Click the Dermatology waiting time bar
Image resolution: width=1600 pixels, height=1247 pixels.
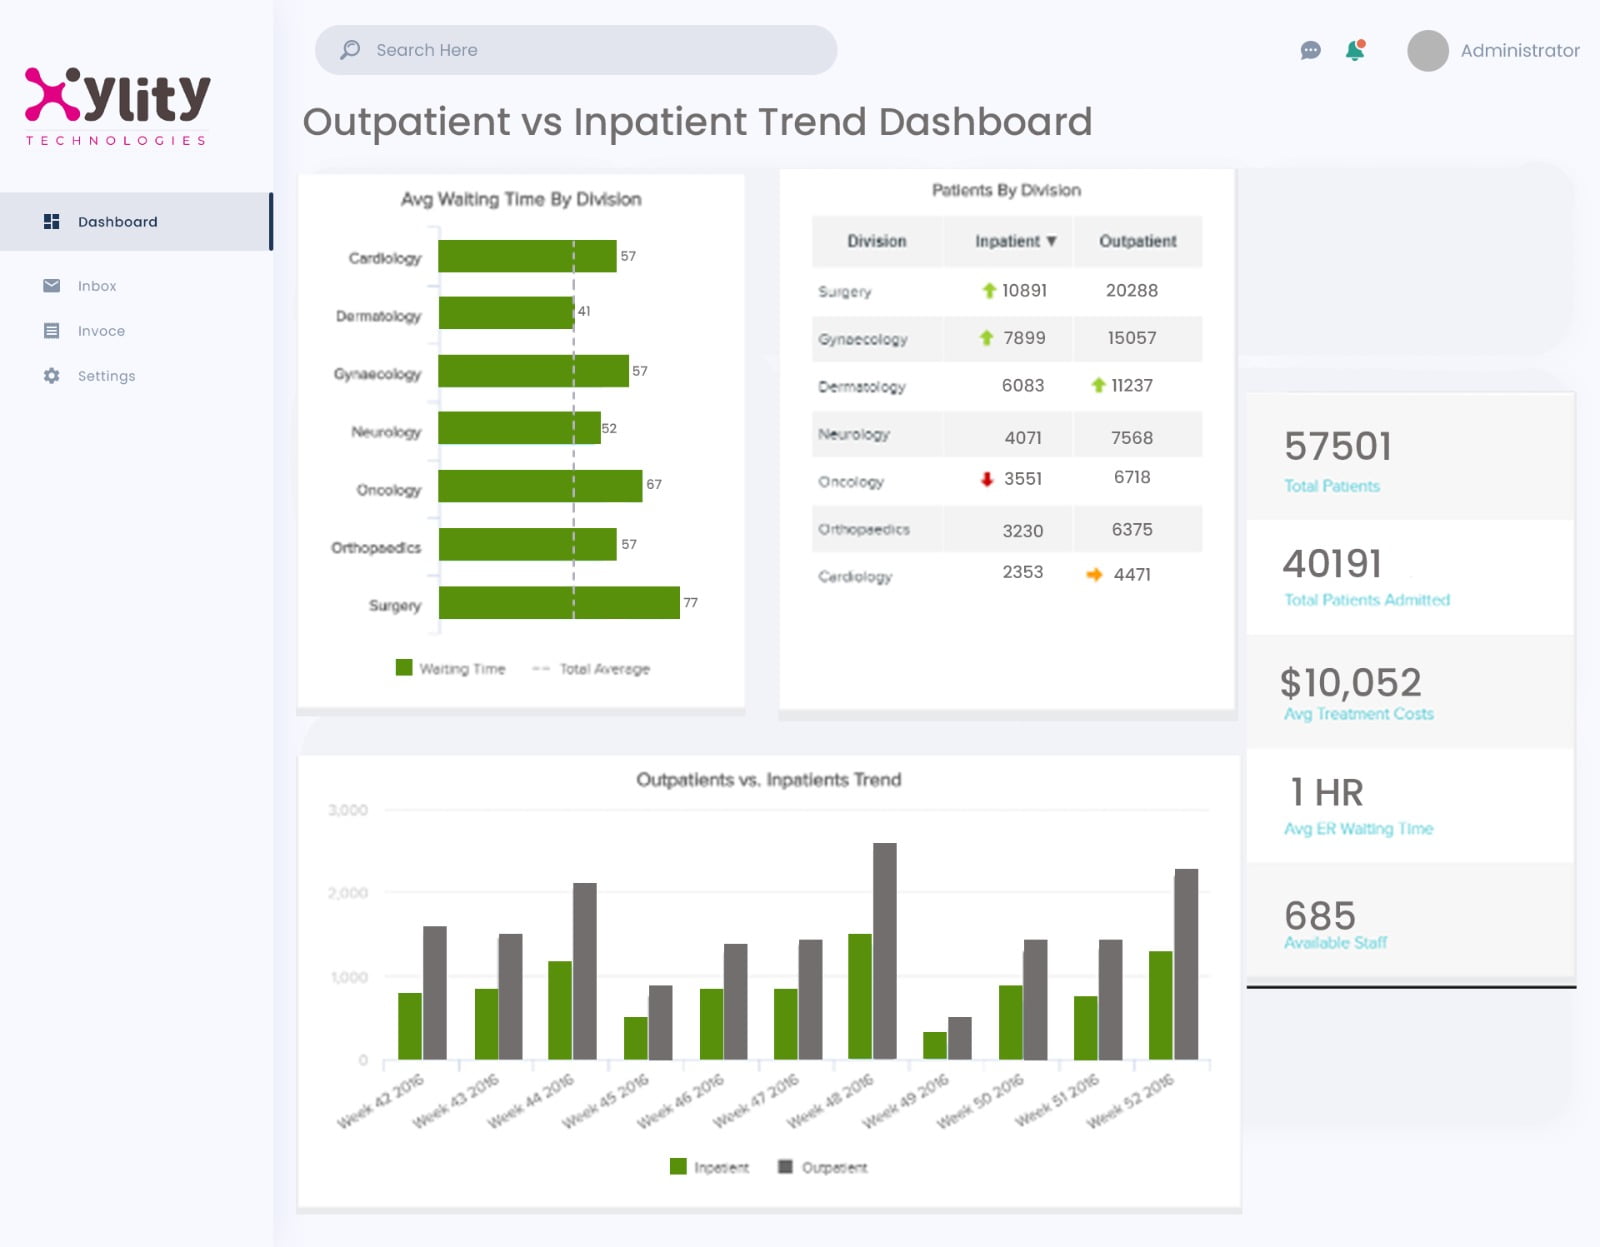pos(506,313)
